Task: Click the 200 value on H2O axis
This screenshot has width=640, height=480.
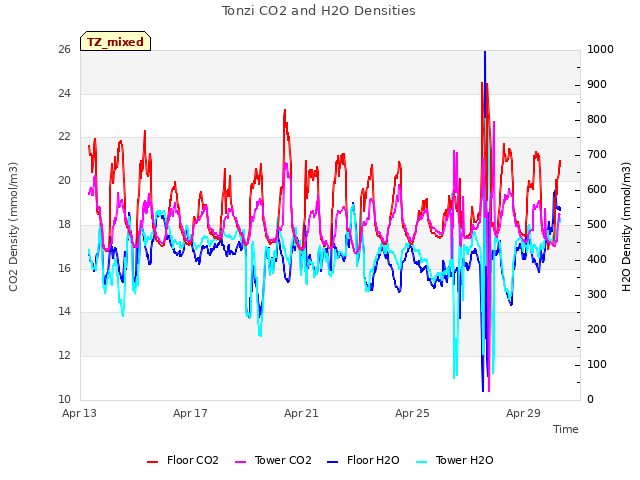Action: click(x=597, y=329)
